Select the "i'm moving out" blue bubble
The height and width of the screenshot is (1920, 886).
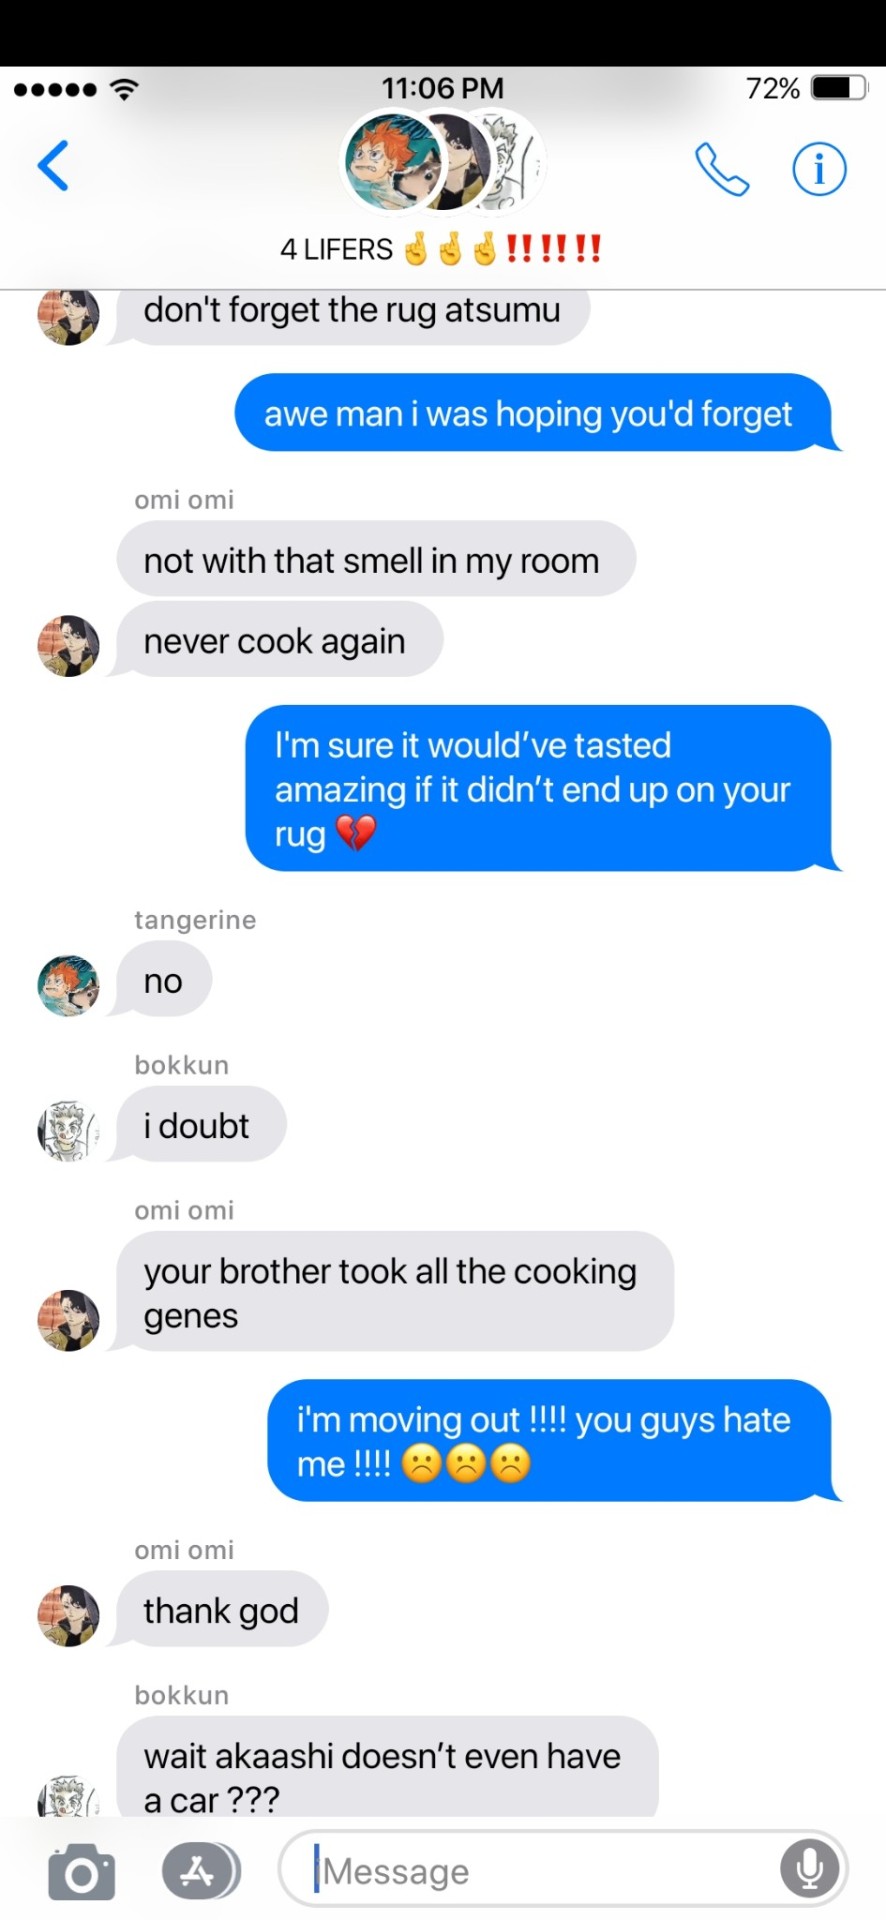[x=549, y=1440]
